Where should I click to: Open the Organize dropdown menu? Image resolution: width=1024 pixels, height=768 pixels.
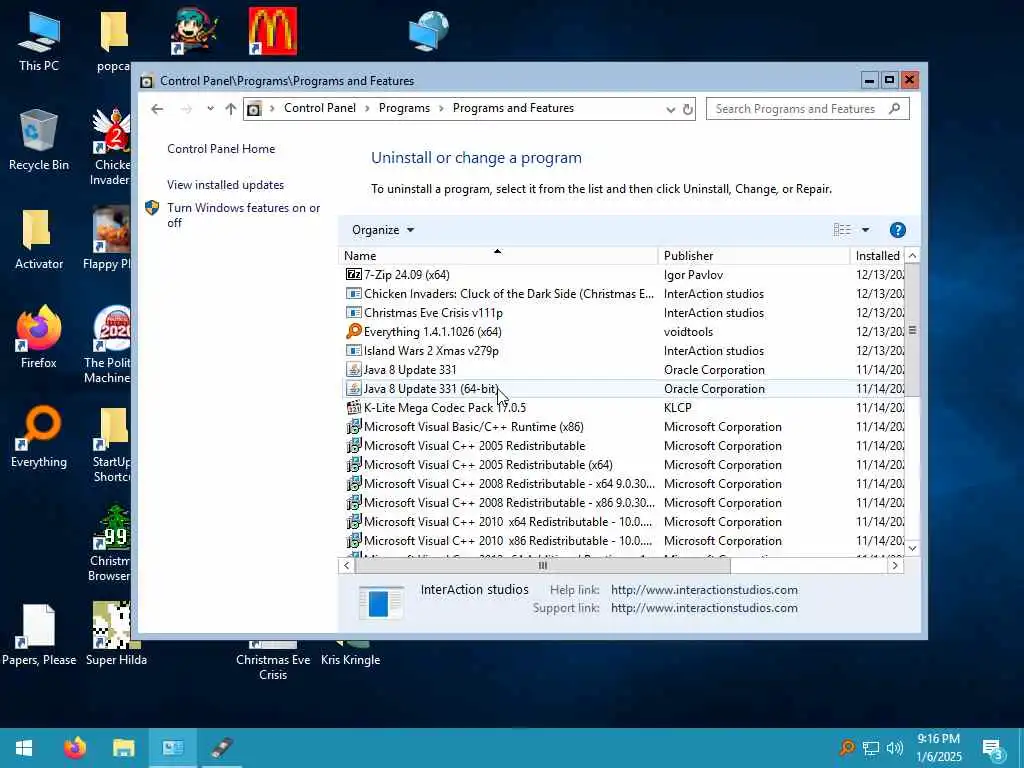point(383,230)
